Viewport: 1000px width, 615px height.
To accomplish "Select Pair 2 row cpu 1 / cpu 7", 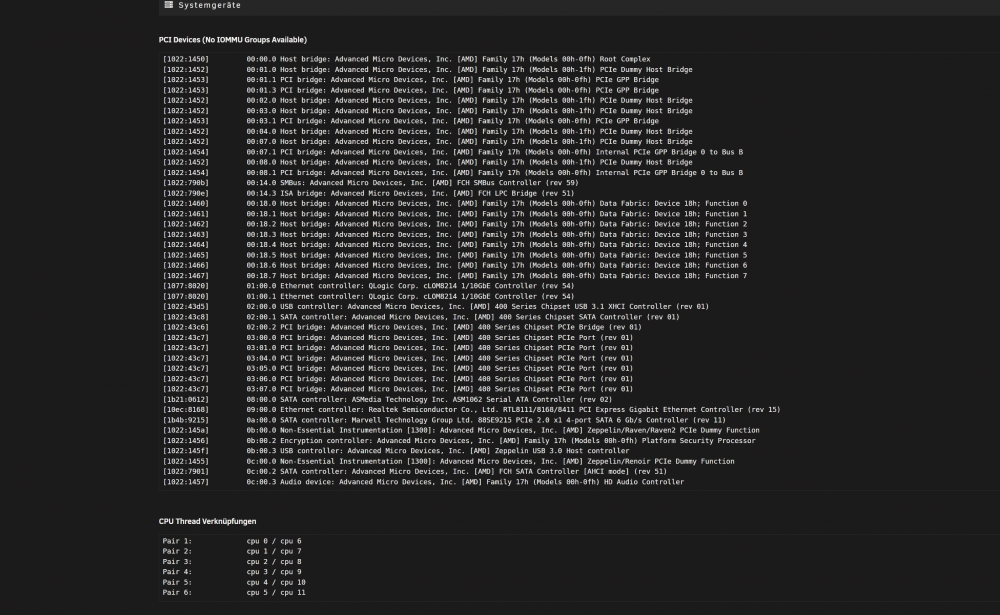I will [x=232, y=551].
